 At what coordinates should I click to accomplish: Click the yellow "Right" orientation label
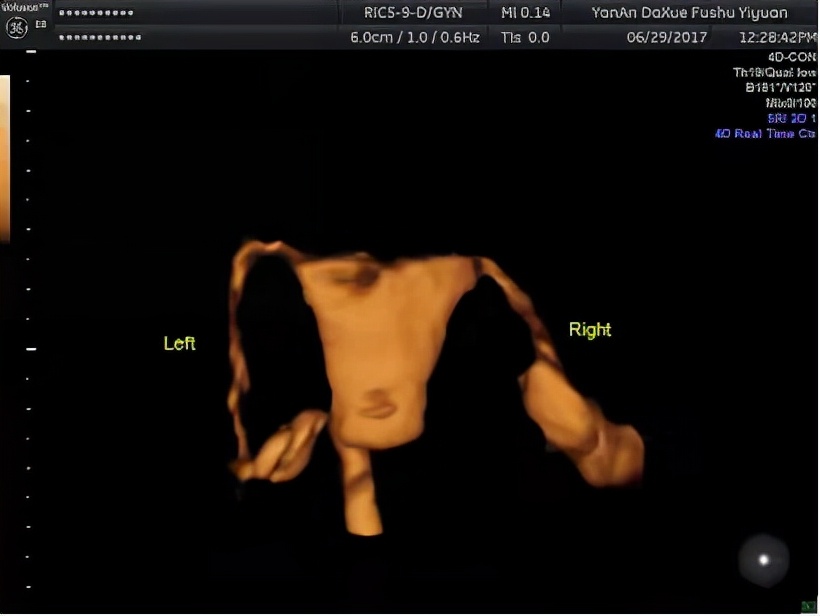[x=589, y=330]
